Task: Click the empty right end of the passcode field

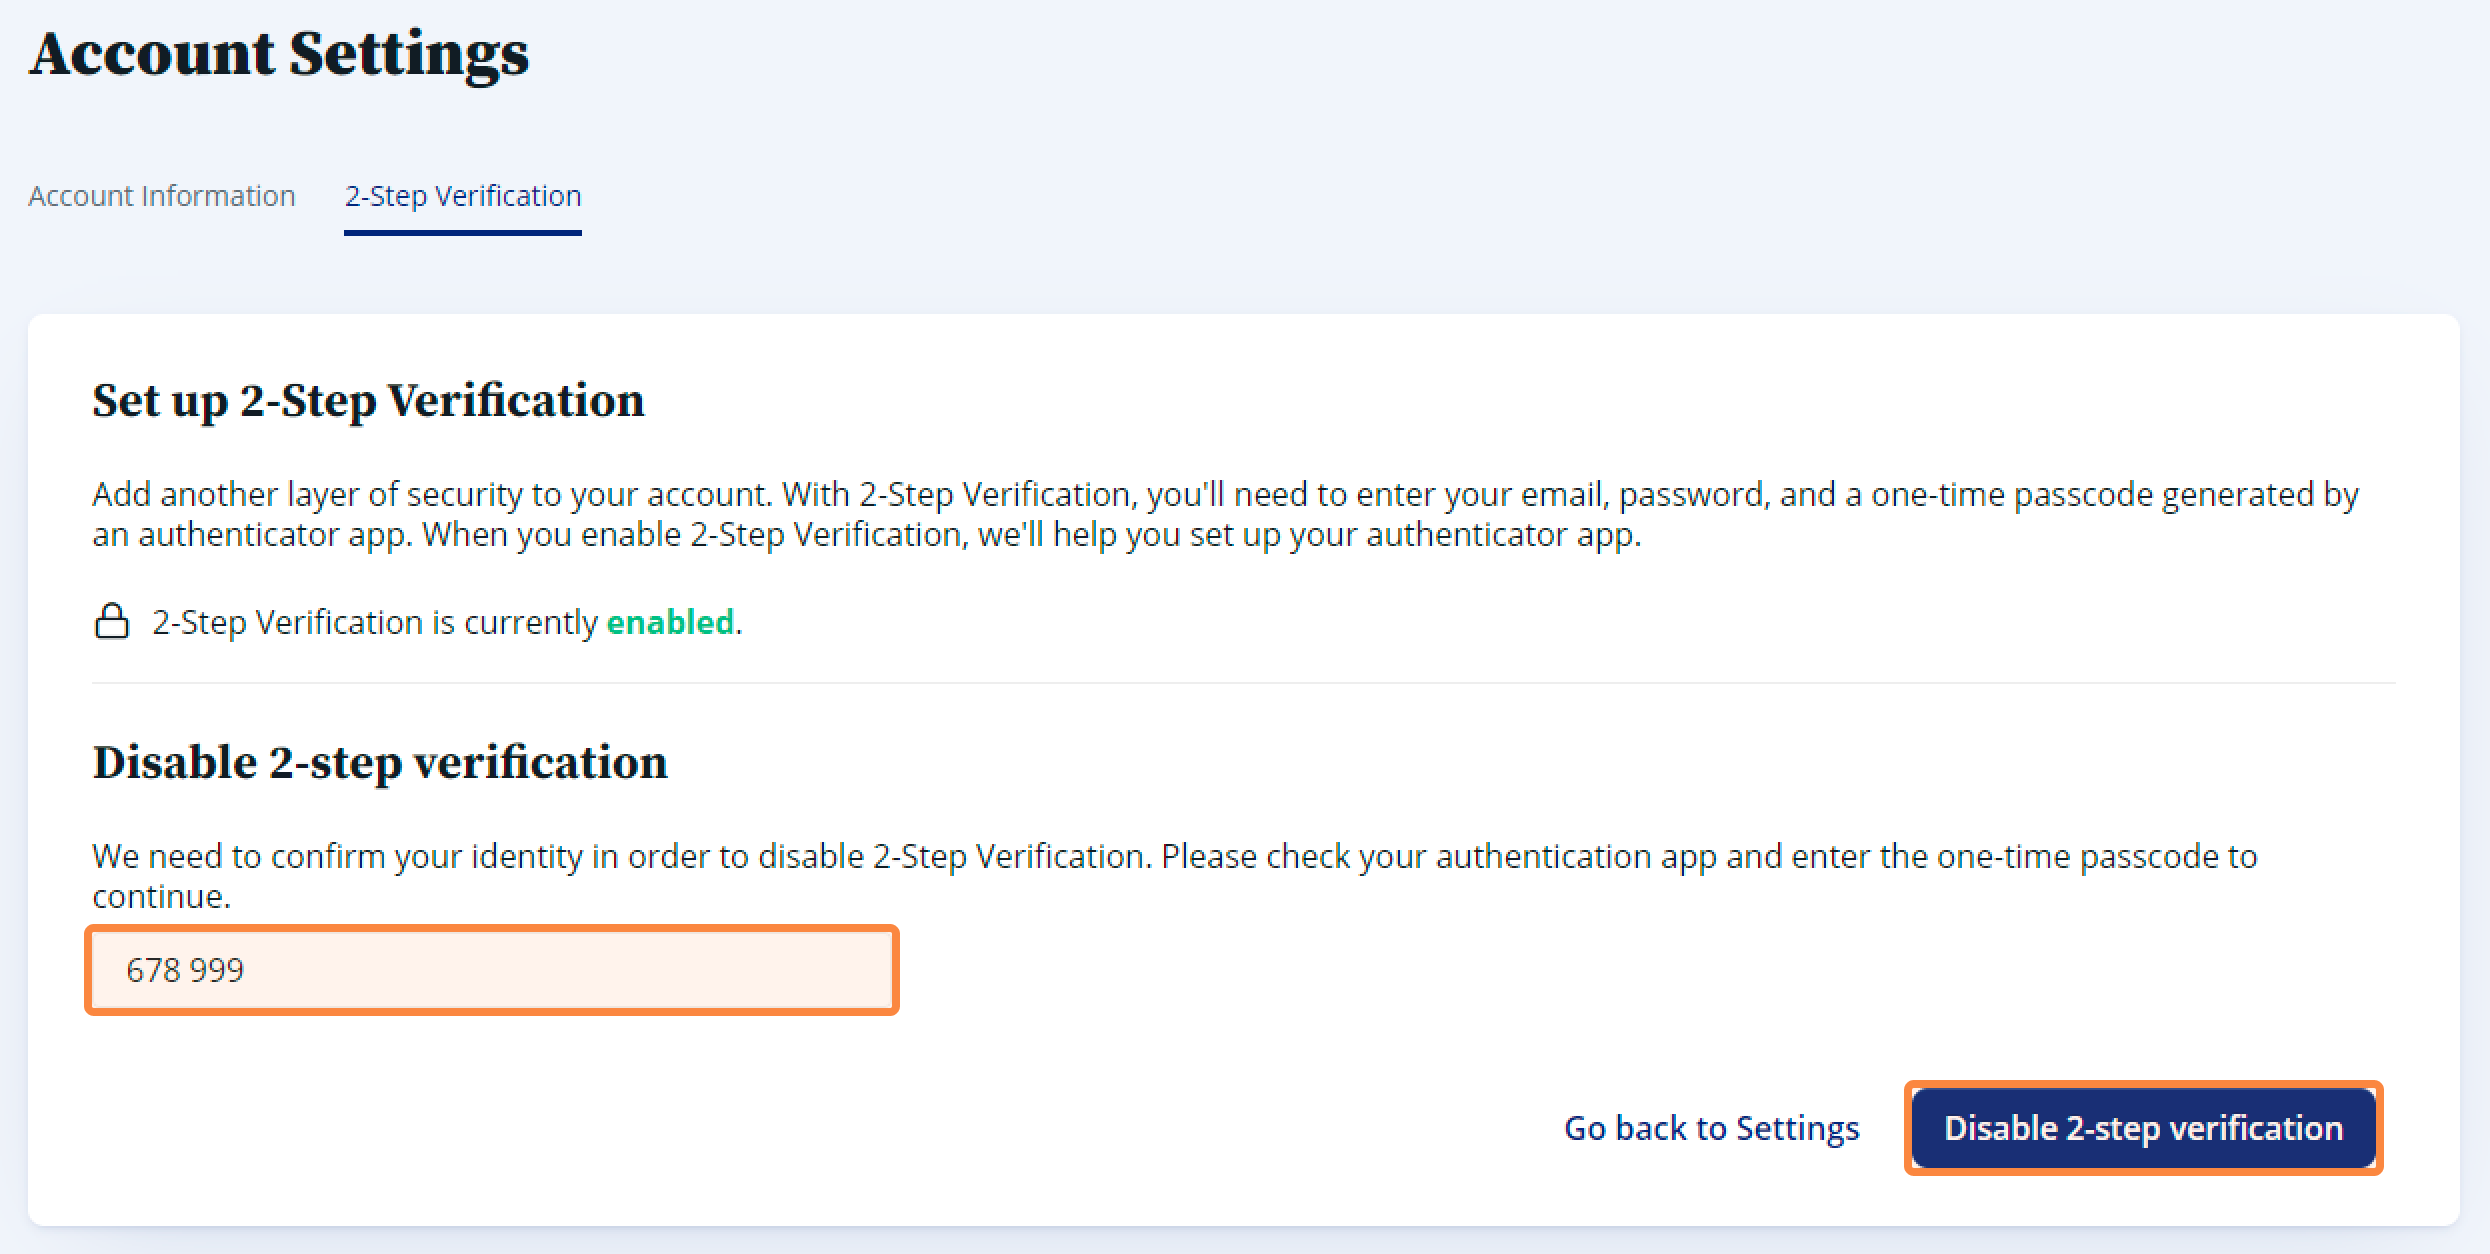Action: click(x=780, y=970)
